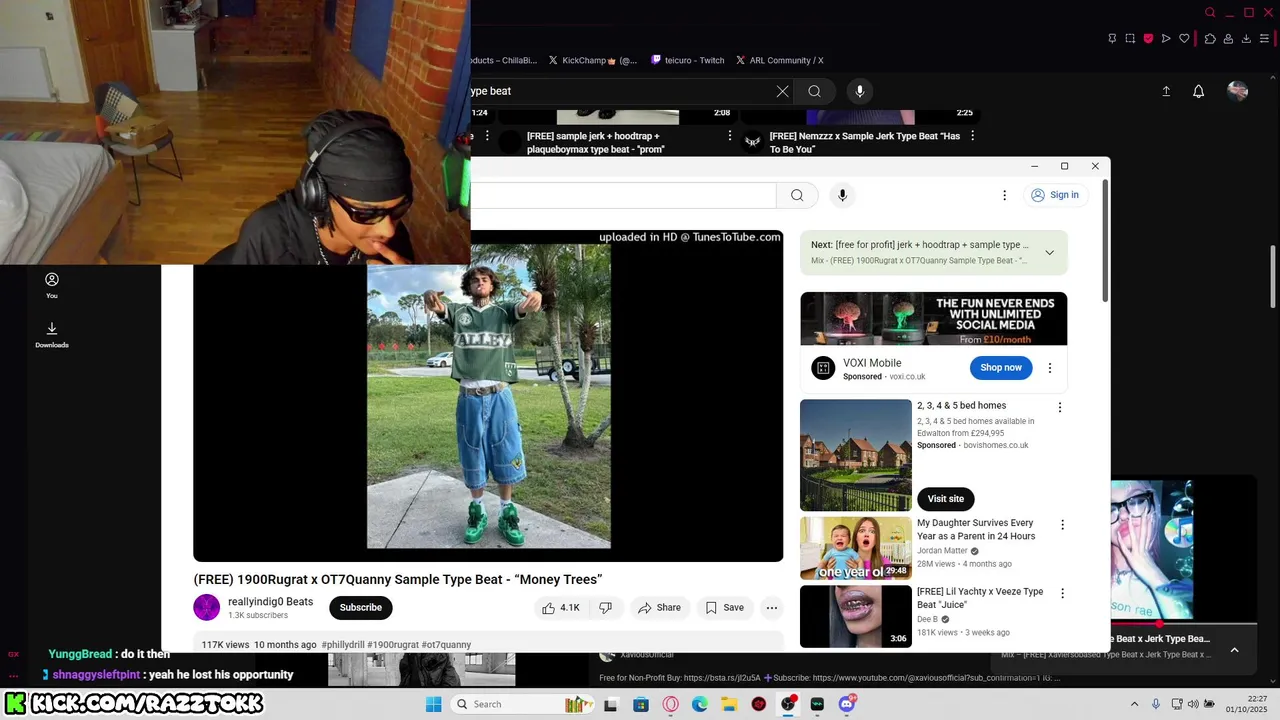
Task: Open Windows Start menu
Action: [433, 704]
